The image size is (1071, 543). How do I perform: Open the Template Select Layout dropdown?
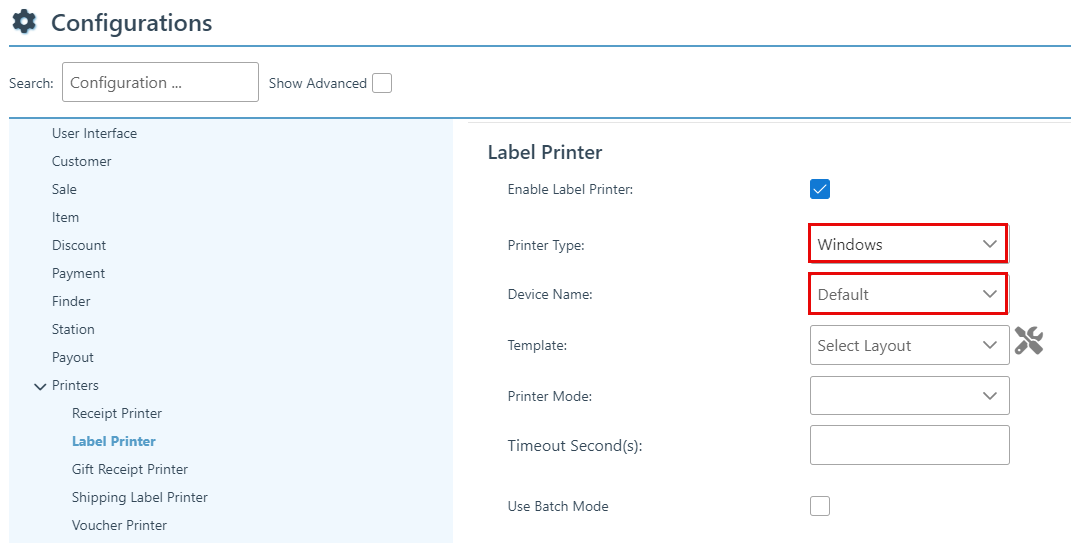pyautogui.click(x=908, y=345)
